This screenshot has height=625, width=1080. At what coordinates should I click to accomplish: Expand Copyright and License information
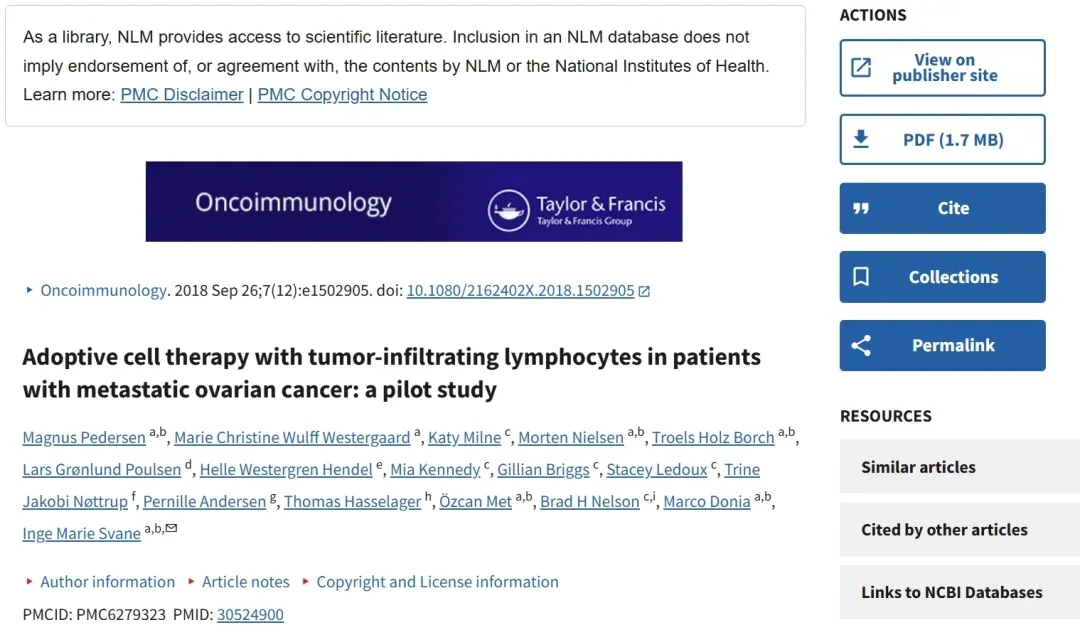430,582
